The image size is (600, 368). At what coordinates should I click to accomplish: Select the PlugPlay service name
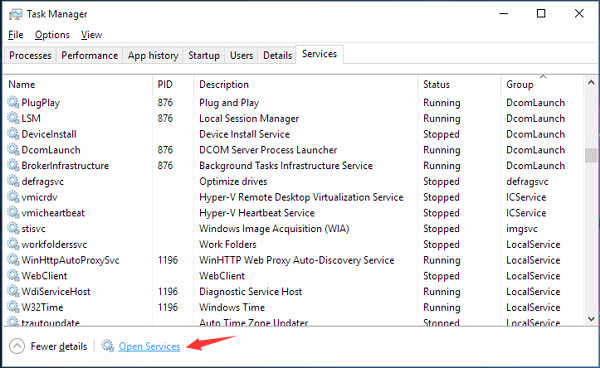41,103
